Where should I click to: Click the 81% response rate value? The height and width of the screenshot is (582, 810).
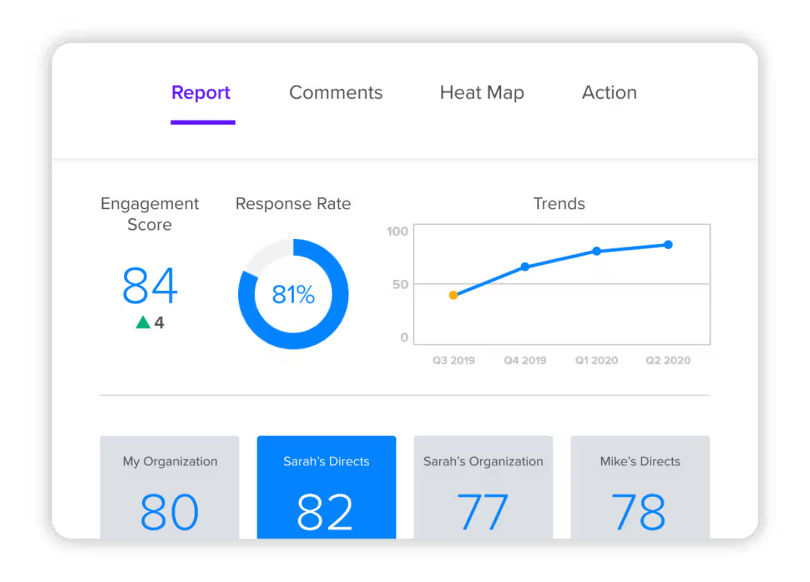(x=293, y=295)
